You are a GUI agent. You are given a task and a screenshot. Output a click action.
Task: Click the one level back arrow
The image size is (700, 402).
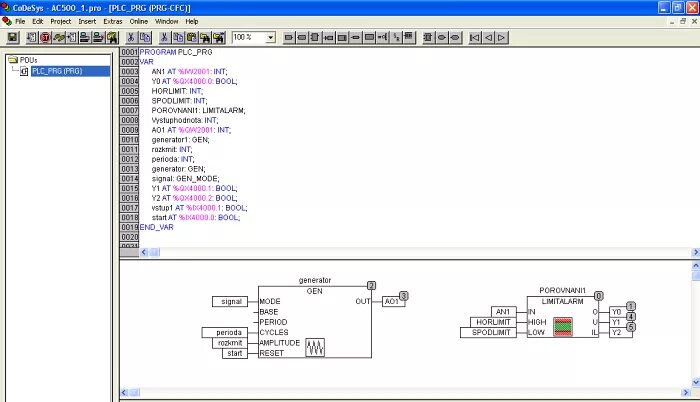click(x=488, y=38)
